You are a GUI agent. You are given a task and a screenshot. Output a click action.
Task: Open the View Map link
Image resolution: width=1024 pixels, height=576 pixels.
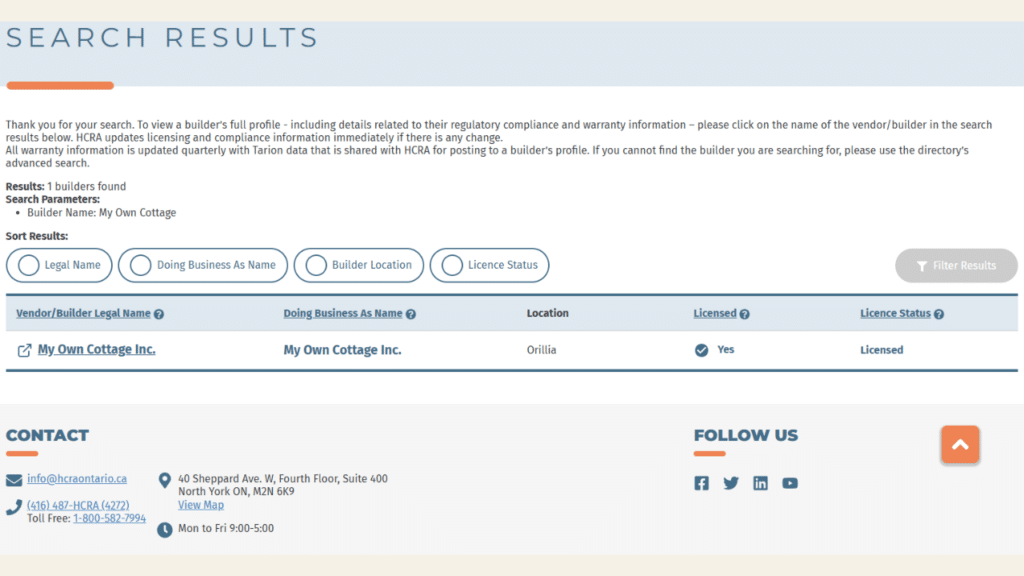coord(200,505)
